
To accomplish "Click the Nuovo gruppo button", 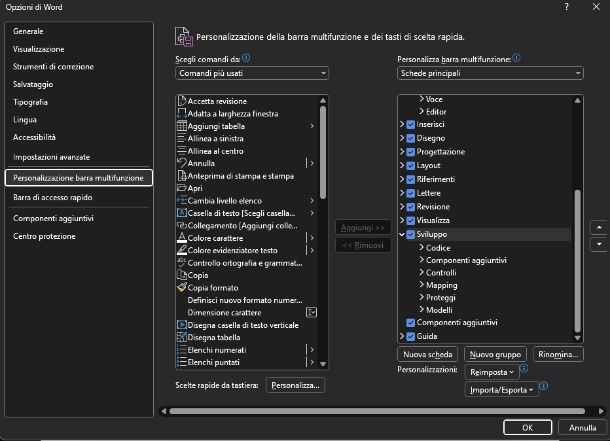I will tap(495, 354).
